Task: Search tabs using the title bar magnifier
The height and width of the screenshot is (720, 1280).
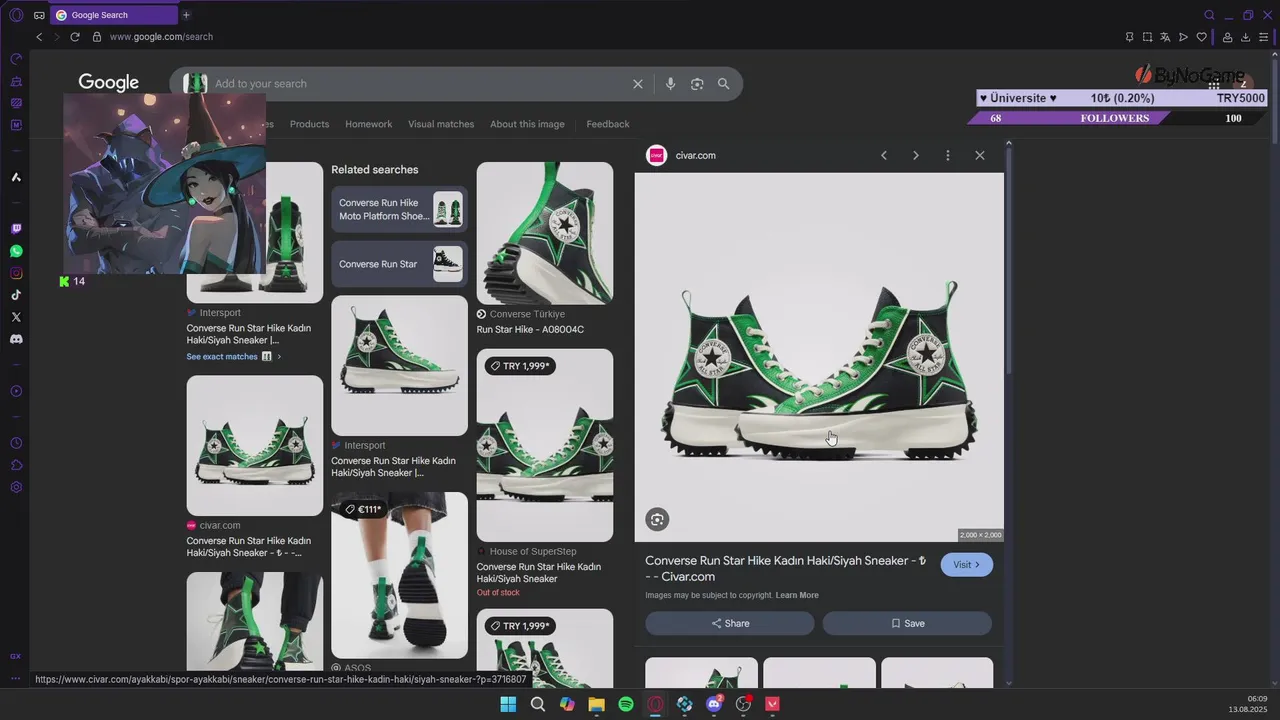Action: tap(1209, 15)
